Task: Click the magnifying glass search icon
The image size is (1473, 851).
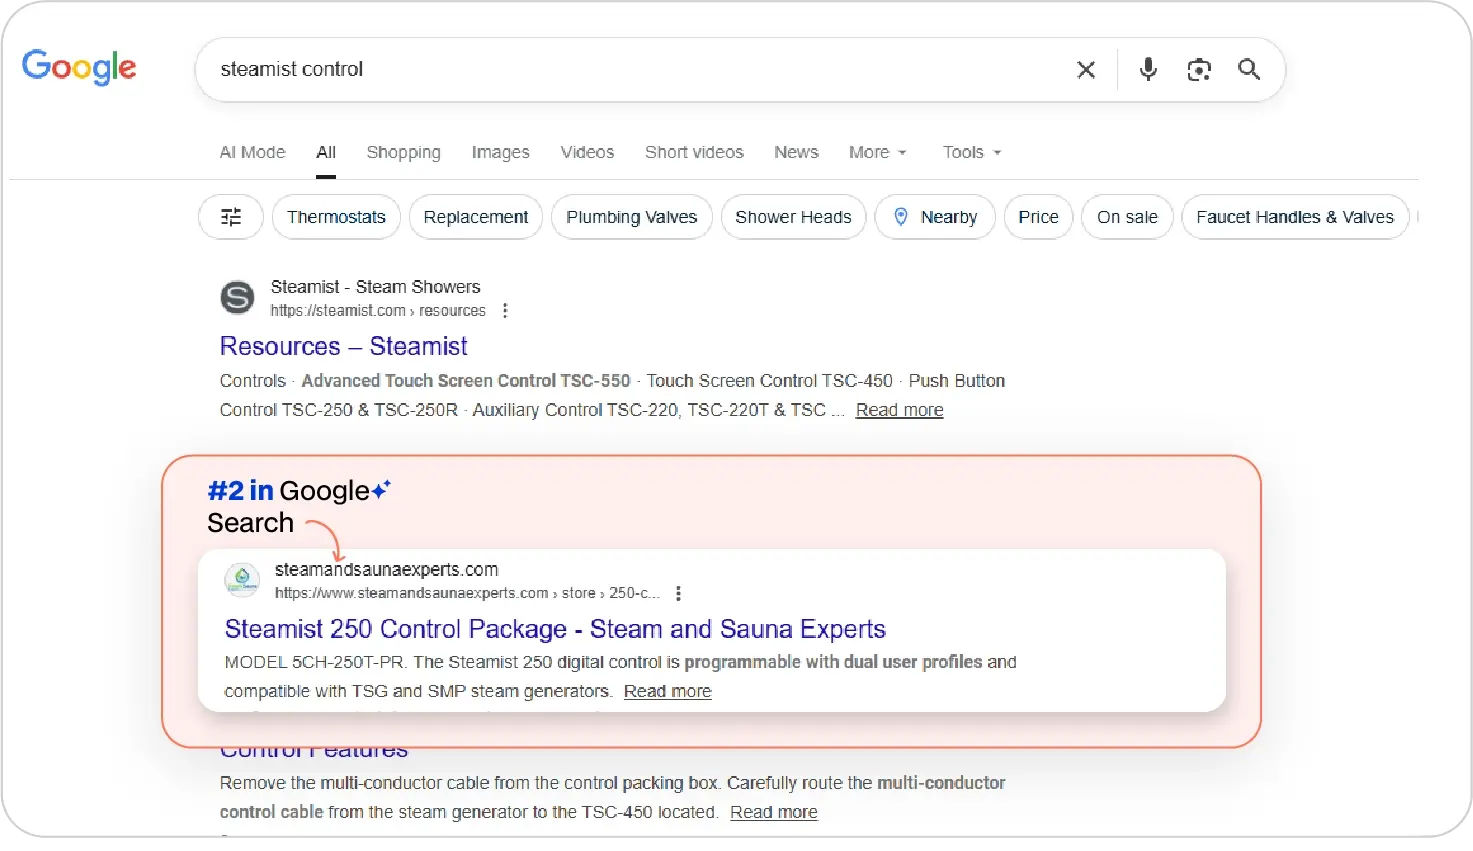Action: [x=1248, y=69]
